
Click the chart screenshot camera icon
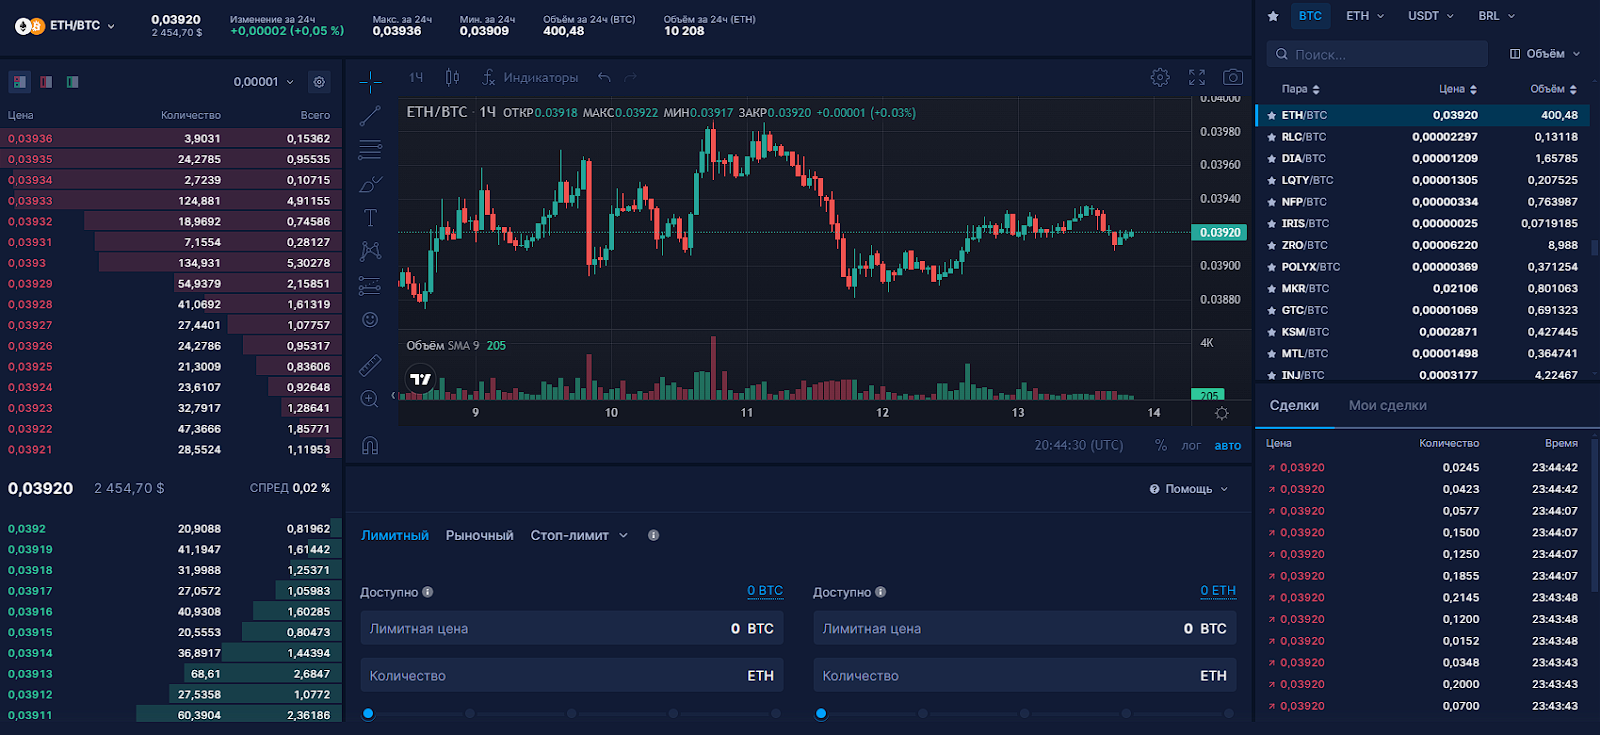click(x=1233, y=77)
